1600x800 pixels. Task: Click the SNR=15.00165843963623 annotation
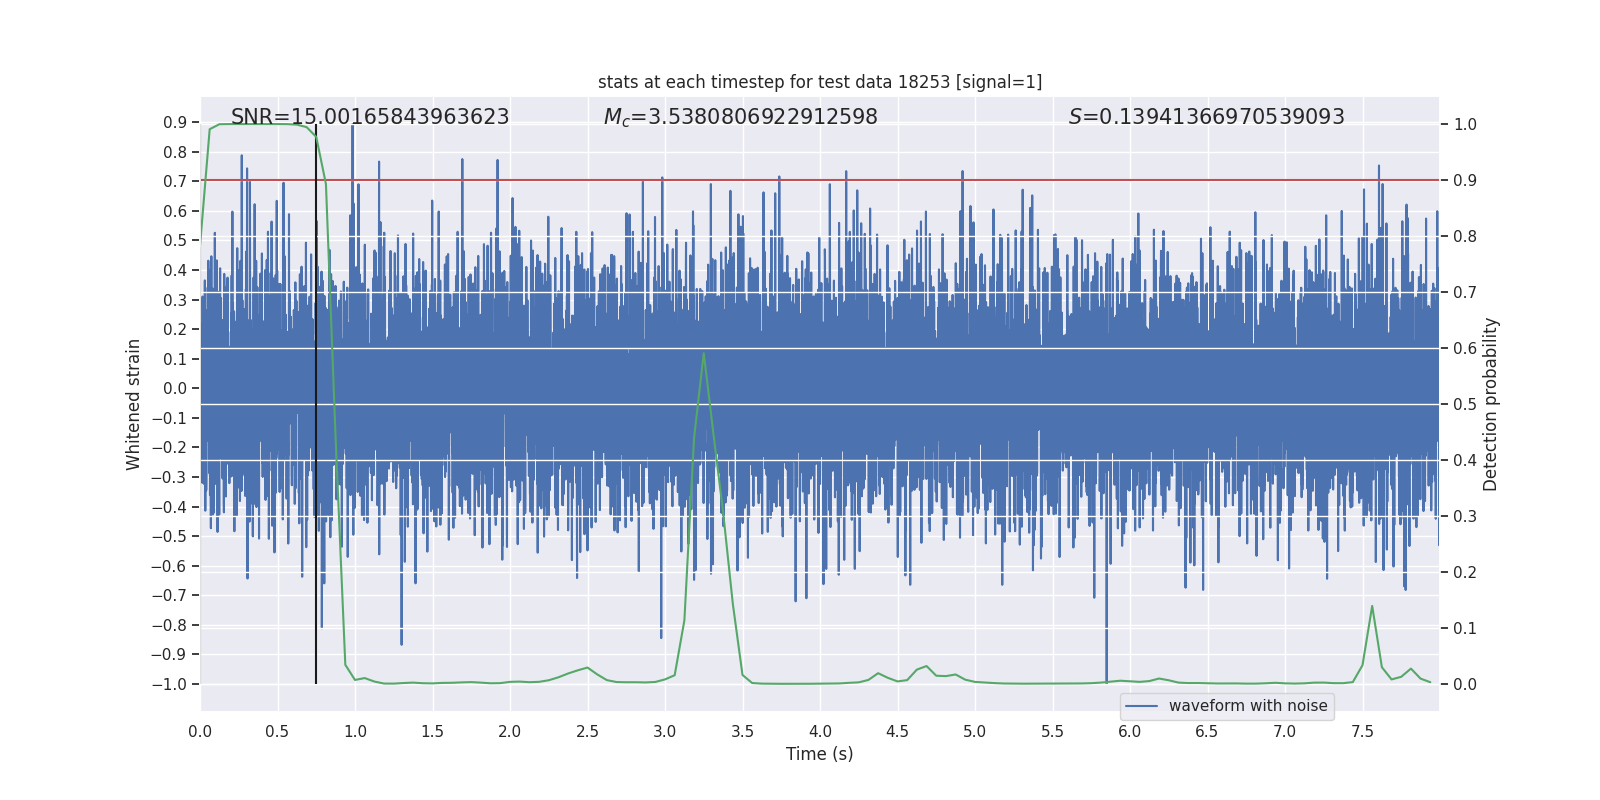370,117
